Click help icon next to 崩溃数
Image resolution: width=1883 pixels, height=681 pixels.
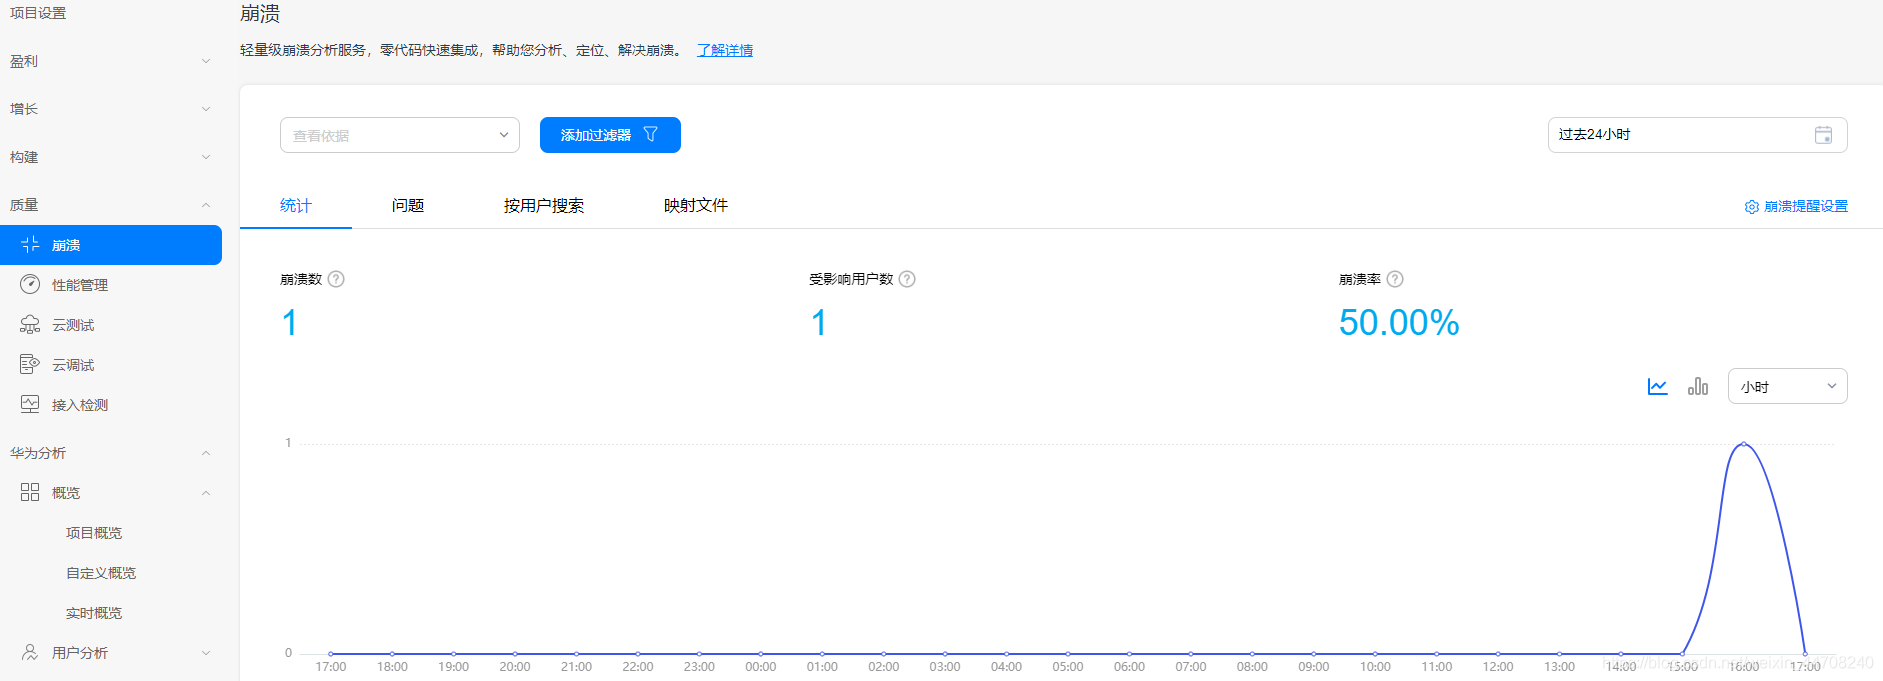(336, 279)
